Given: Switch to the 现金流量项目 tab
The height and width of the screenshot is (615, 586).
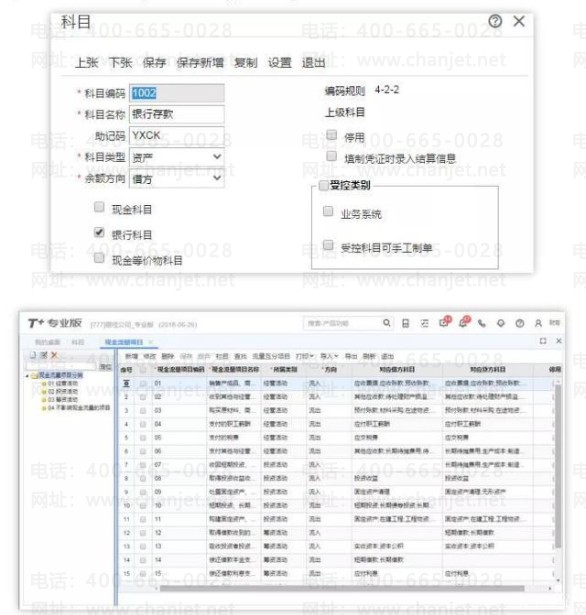Looking at the screenshot, I should click(124, 342).
